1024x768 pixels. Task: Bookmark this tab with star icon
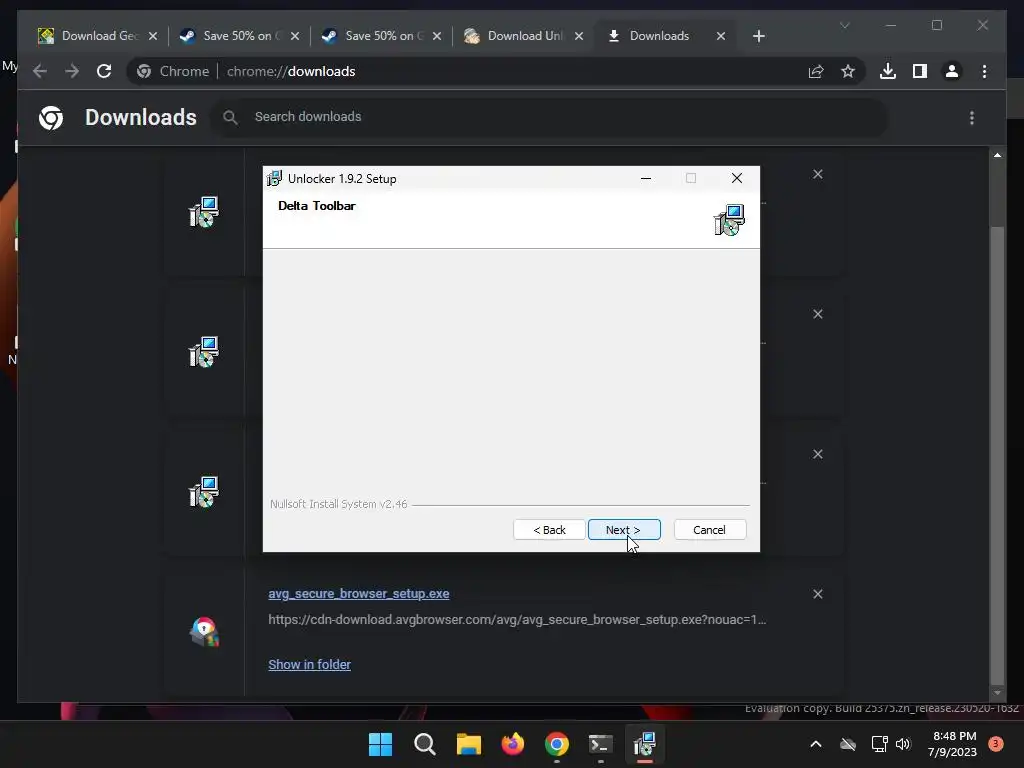[848, 71]
